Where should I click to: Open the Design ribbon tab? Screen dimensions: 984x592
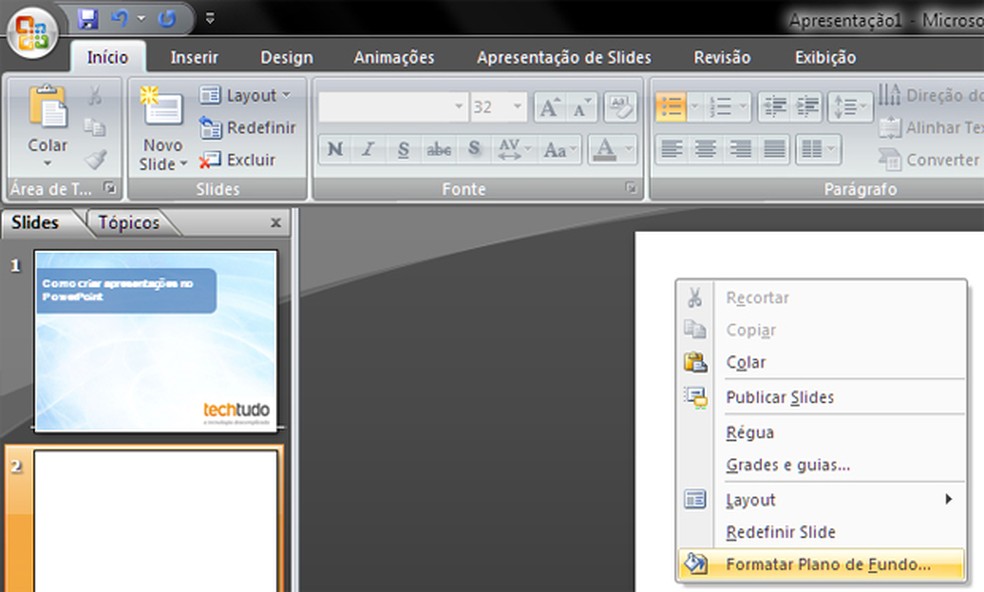[286, 57]
